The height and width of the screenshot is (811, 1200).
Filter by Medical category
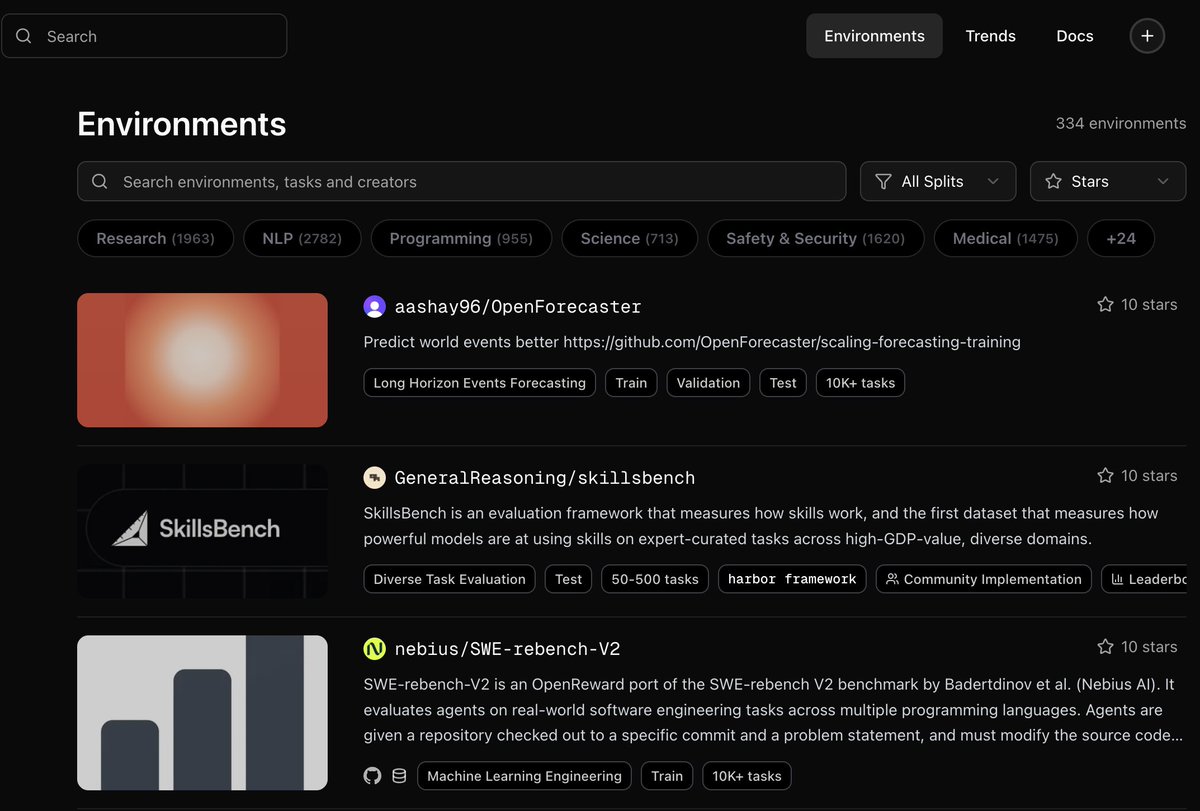tap(1005, 239)
